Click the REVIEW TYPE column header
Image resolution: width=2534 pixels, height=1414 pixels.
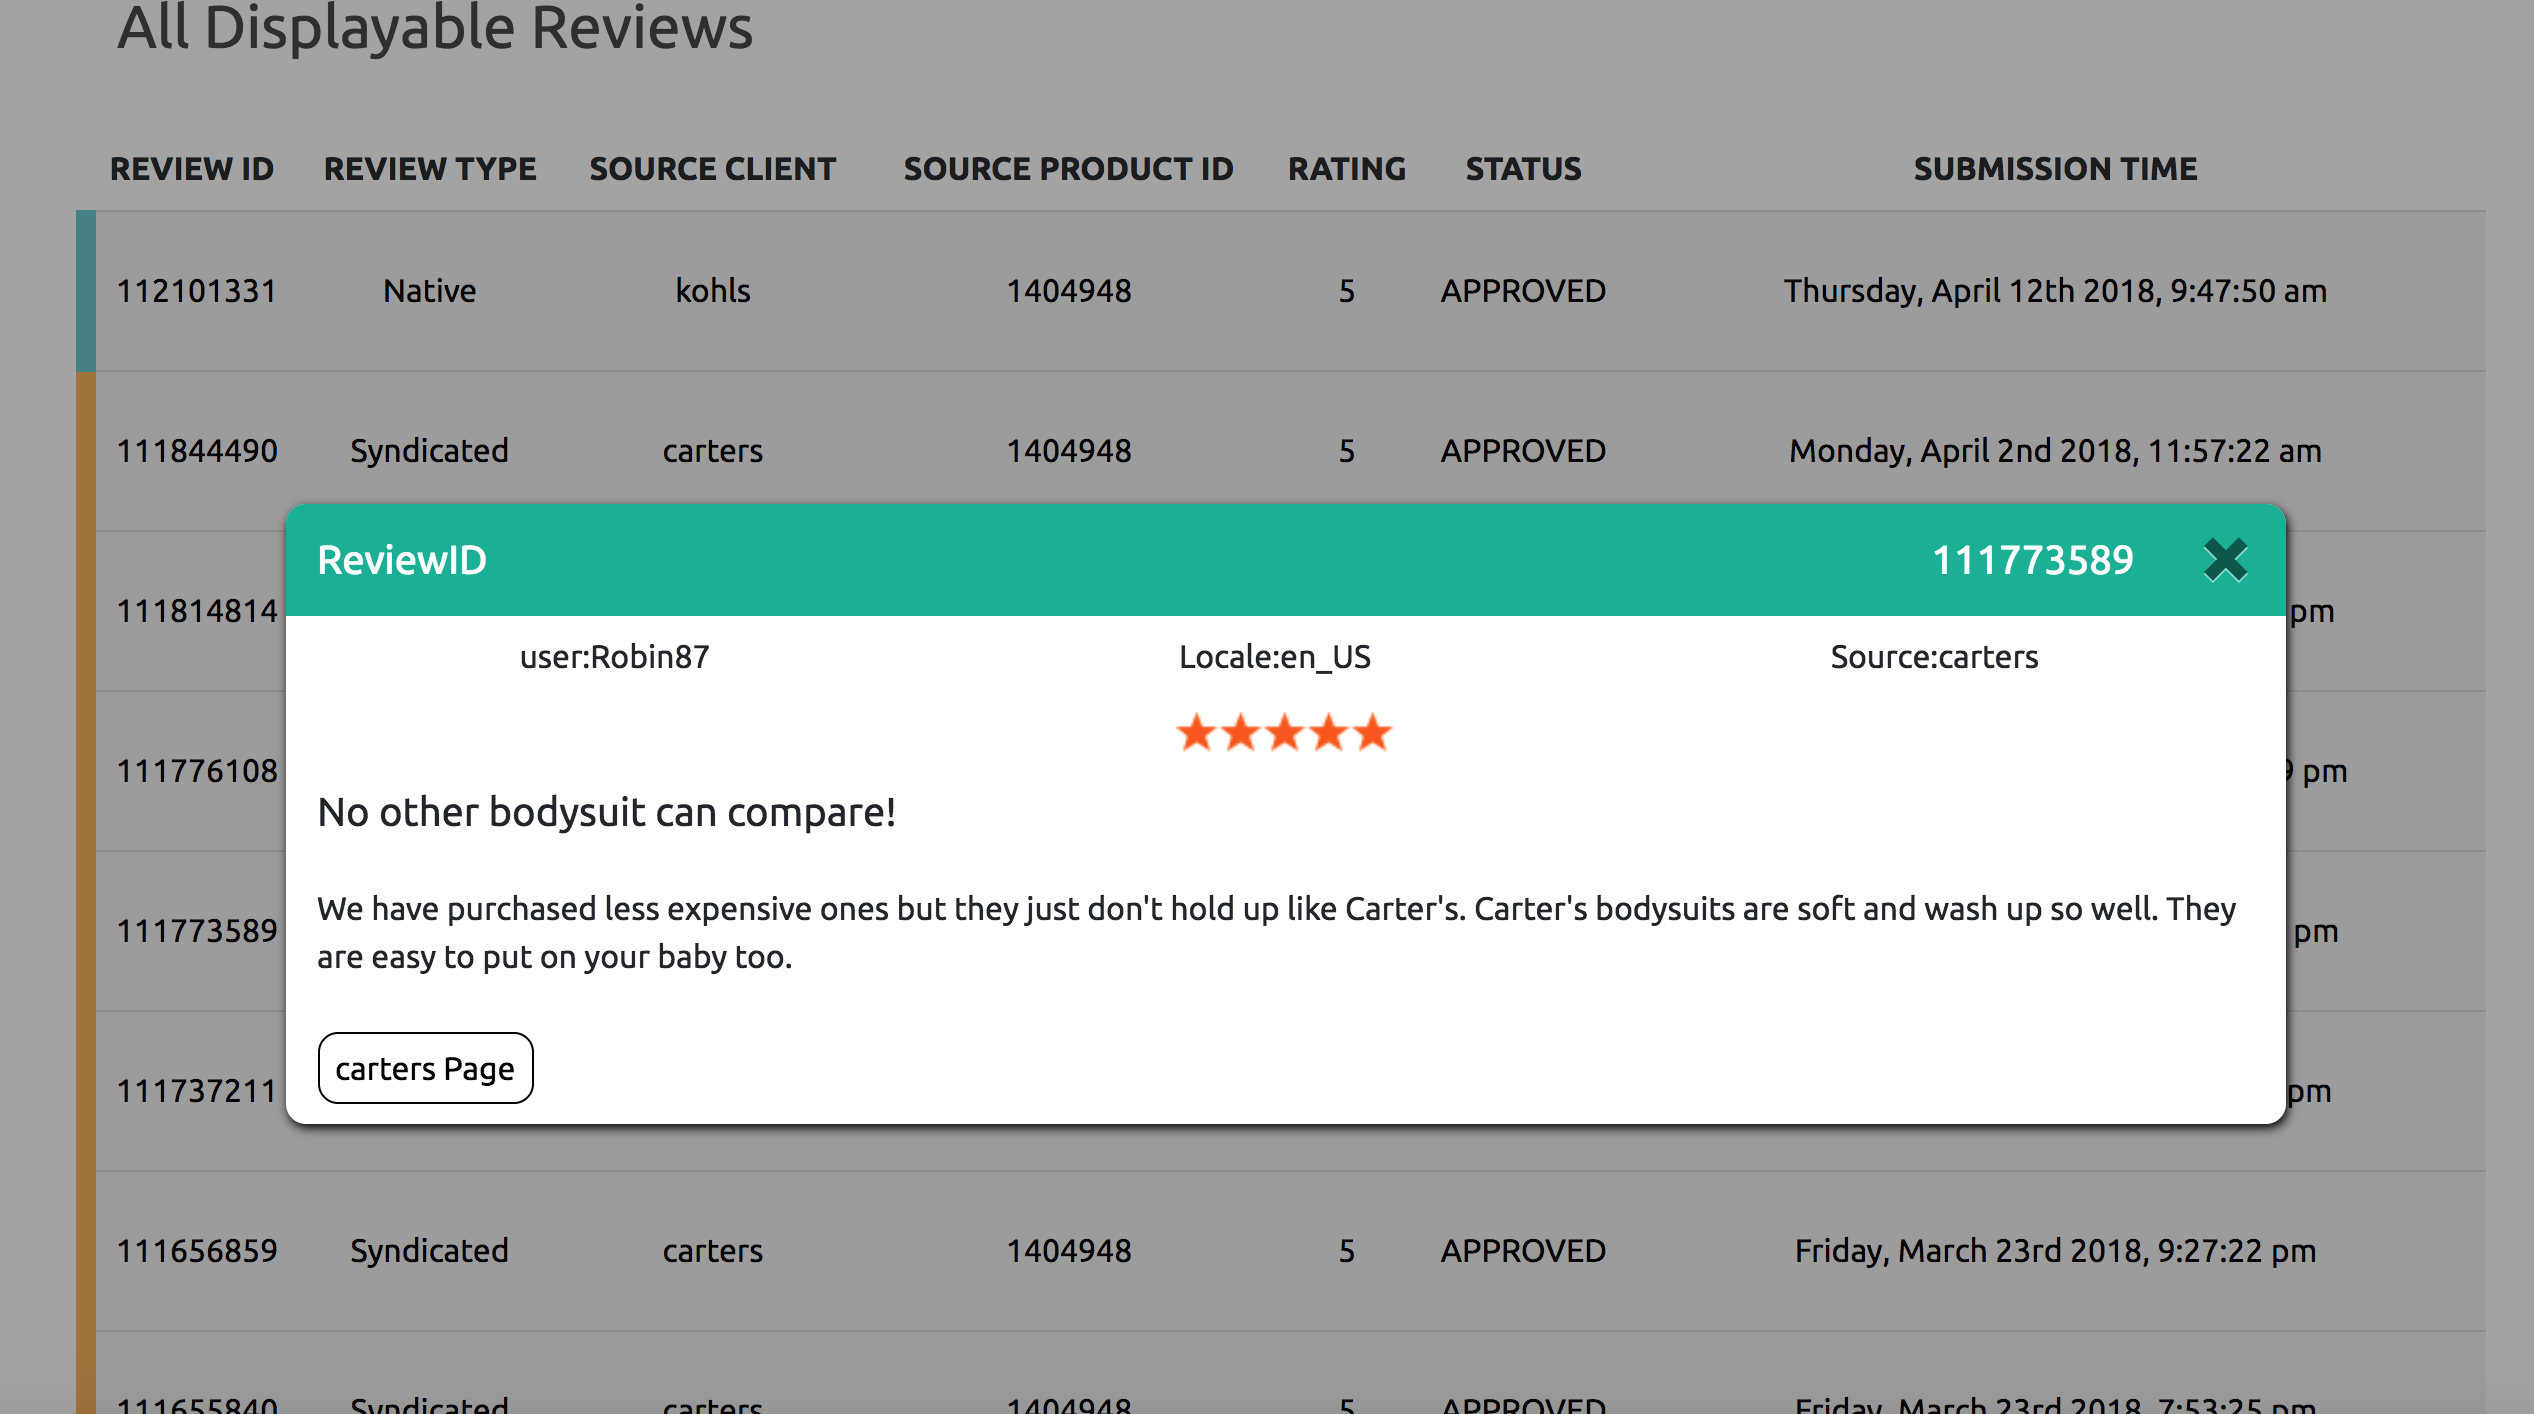click(430, 169)
